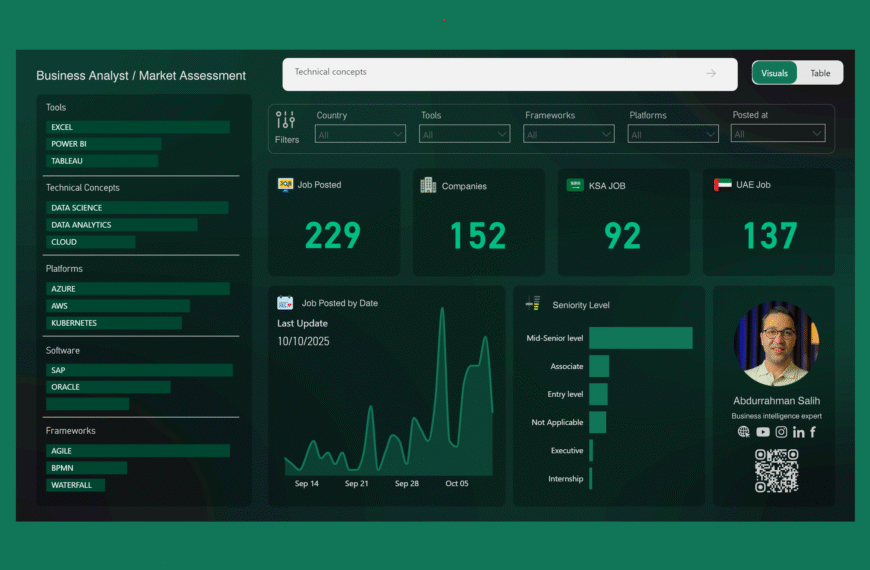Switch to Table view toggle
The height and width of the screenshot is (570, 870).
pyautogui.click(x=820, y=73)
